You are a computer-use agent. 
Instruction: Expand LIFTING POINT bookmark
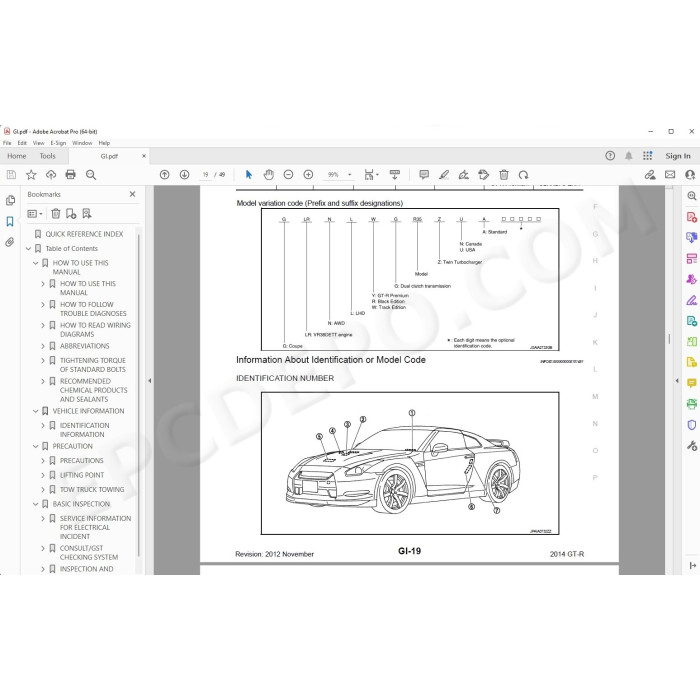point(43,475)
